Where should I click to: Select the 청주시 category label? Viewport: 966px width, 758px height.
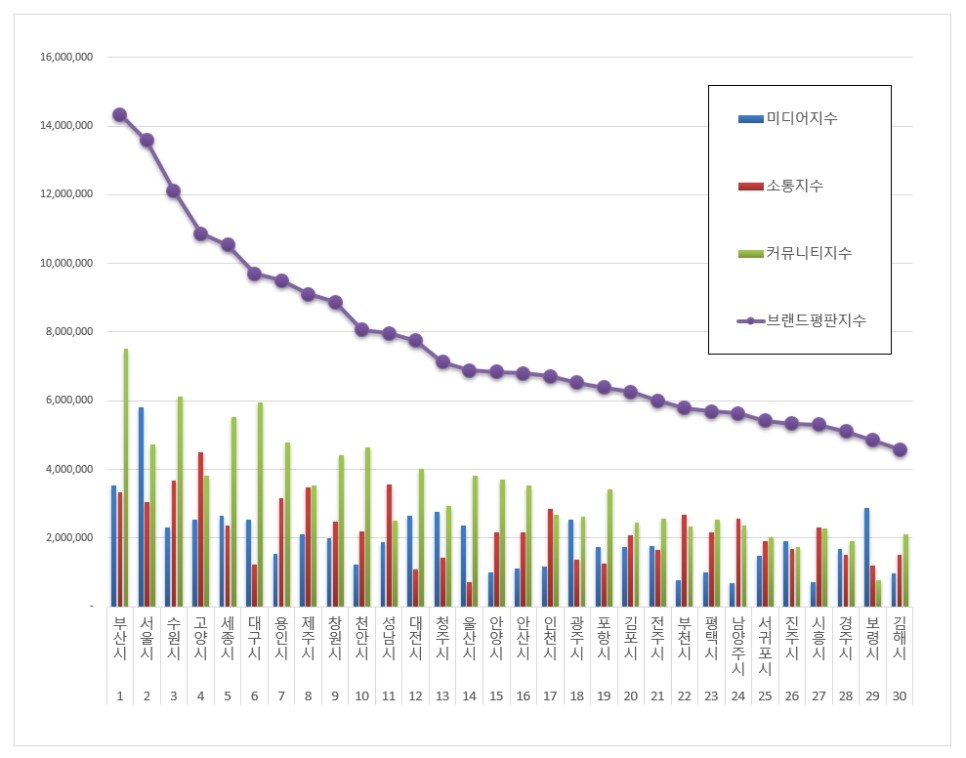click(x=442, y=637)
